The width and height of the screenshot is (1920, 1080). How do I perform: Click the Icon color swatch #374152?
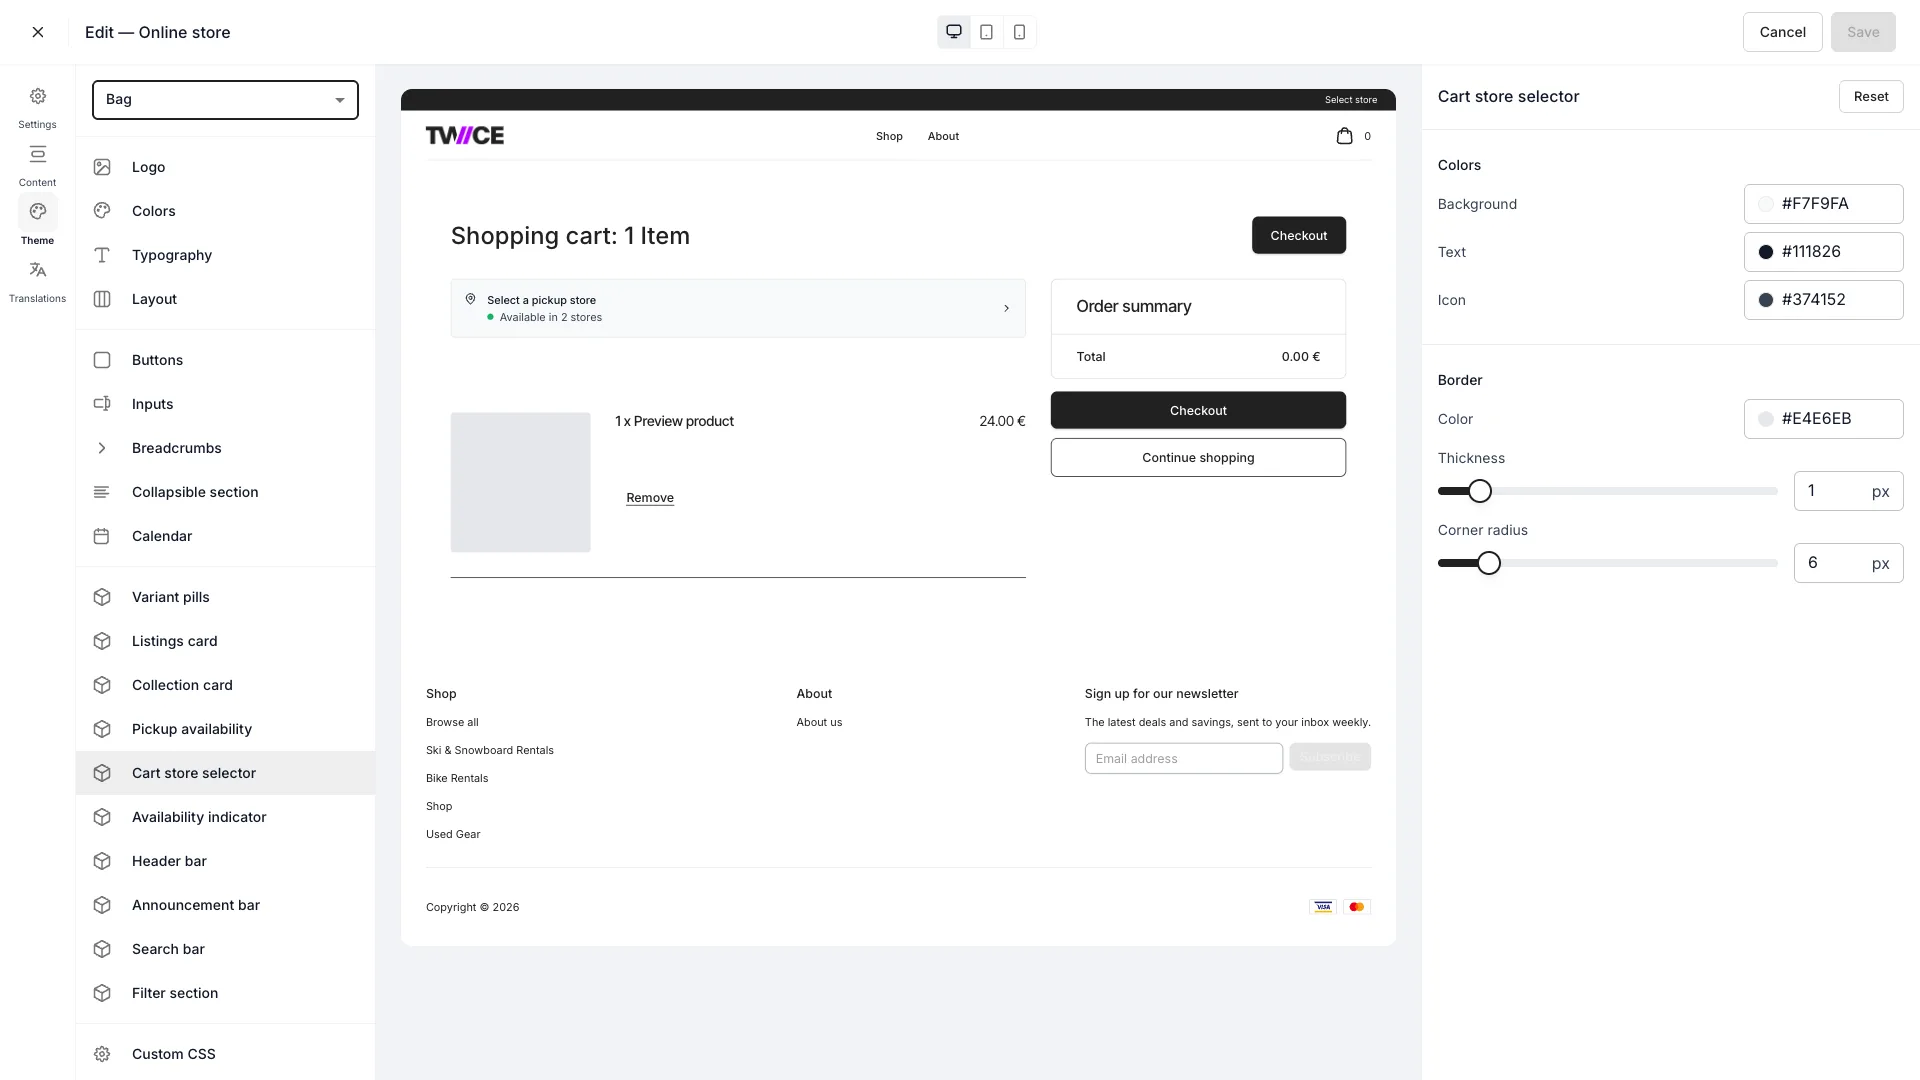(x=1766, y=300)
